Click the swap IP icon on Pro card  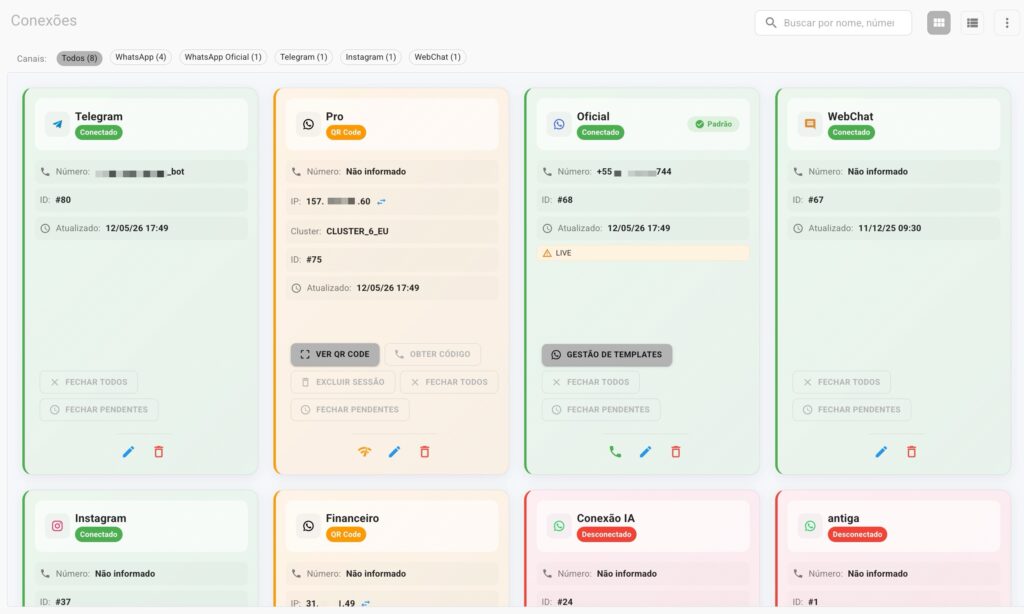coord(381,202)
